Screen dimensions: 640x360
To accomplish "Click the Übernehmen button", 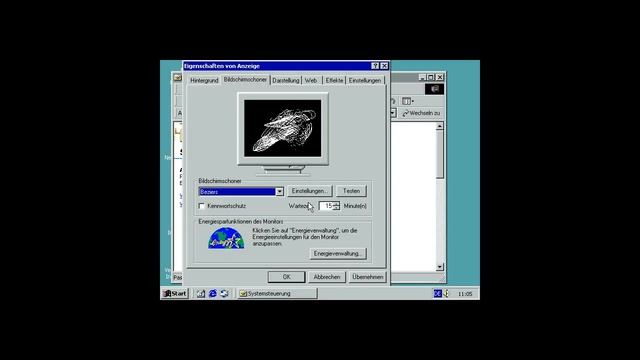I will [x=367, y=277].
